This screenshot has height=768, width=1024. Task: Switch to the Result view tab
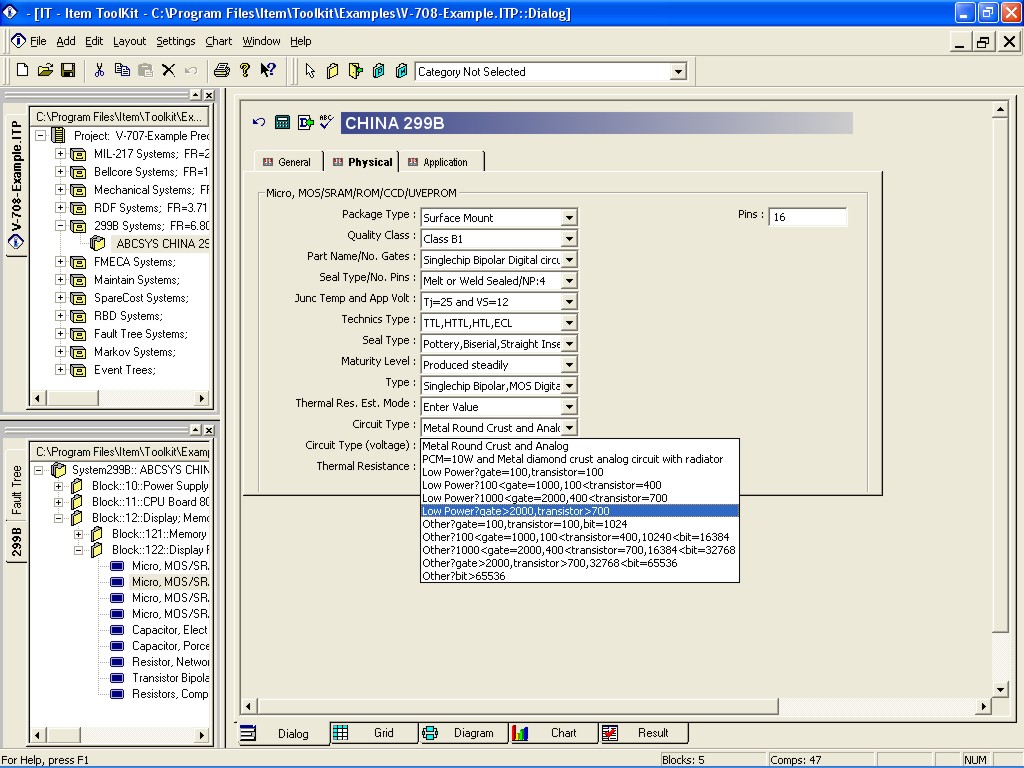(643, 733)
